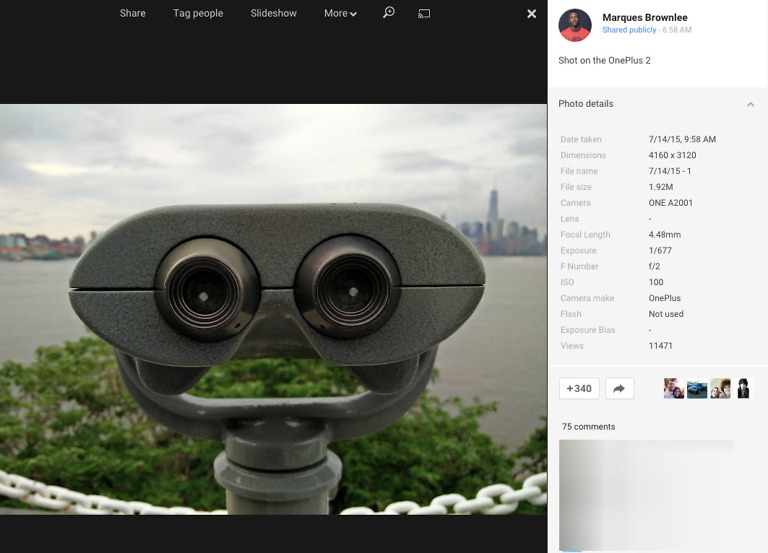The height and width of the screenshot is (553, 768).
Task: Expand the Photo details header
Action: [586, 104]
